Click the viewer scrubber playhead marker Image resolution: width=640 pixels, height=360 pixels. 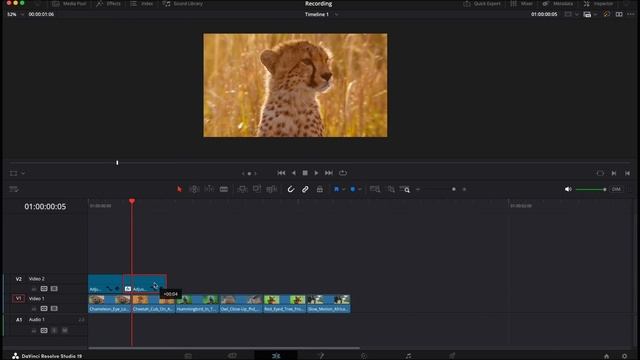117,162
